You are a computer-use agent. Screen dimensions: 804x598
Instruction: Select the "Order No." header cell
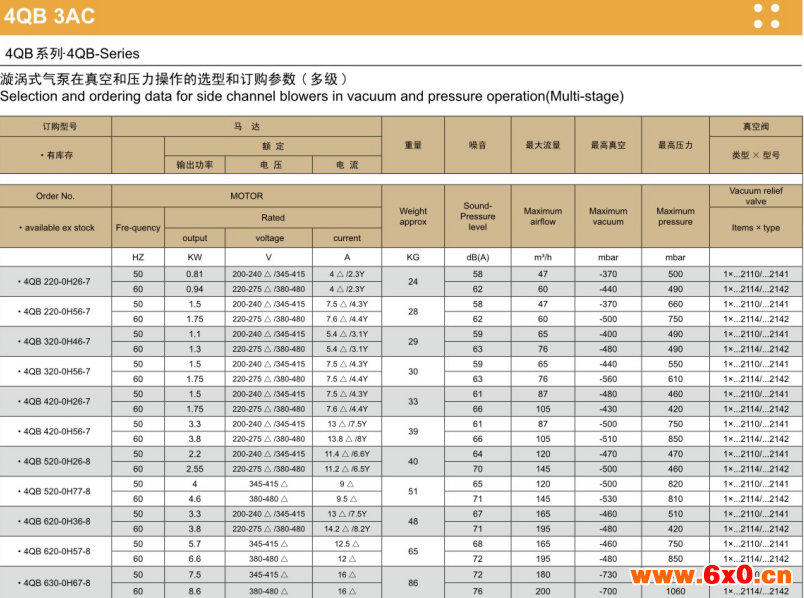pos(55,196)
